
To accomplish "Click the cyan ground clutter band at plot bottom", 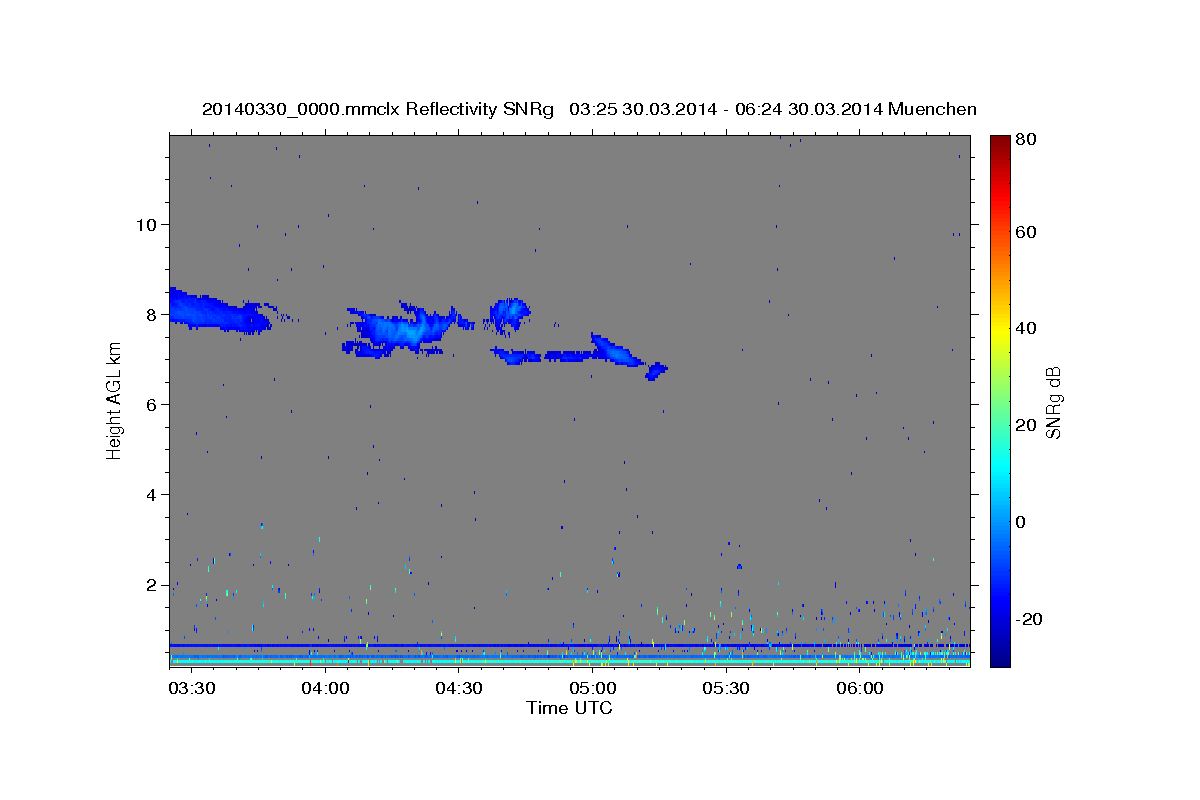I will pos(569,662).
